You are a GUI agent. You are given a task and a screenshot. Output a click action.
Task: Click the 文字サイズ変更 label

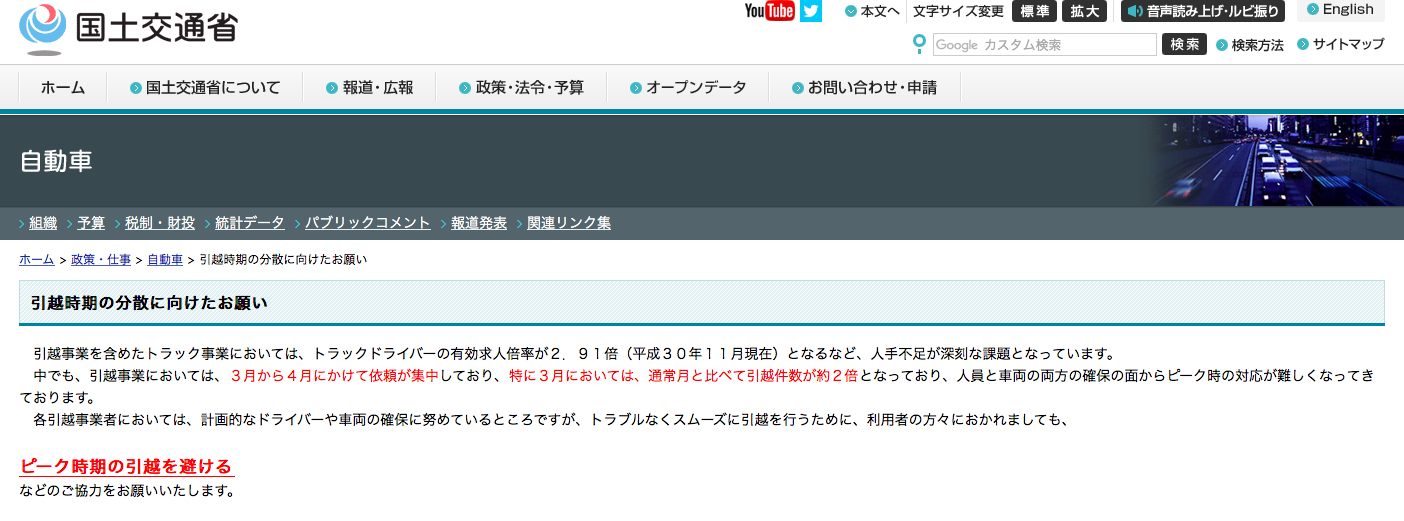pos(958,11)
